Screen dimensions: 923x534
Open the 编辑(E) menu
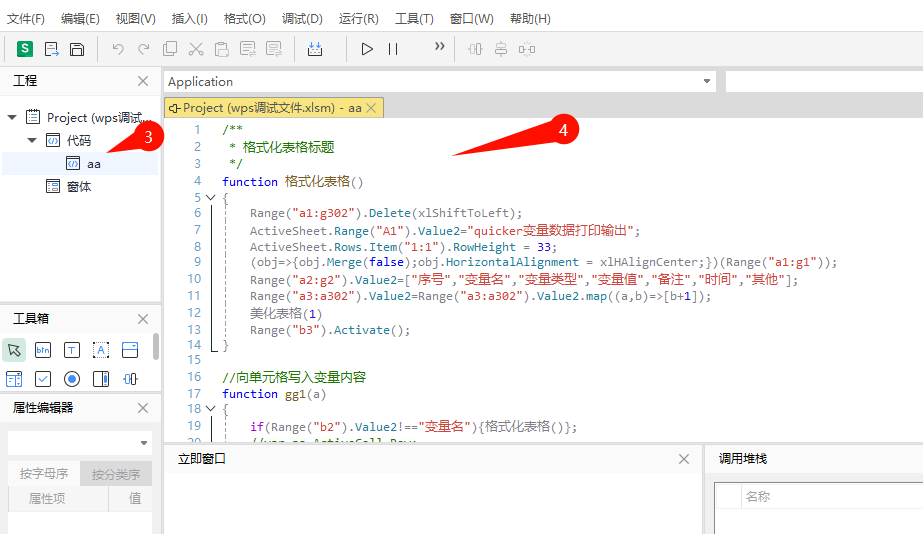tap(80, 19)
